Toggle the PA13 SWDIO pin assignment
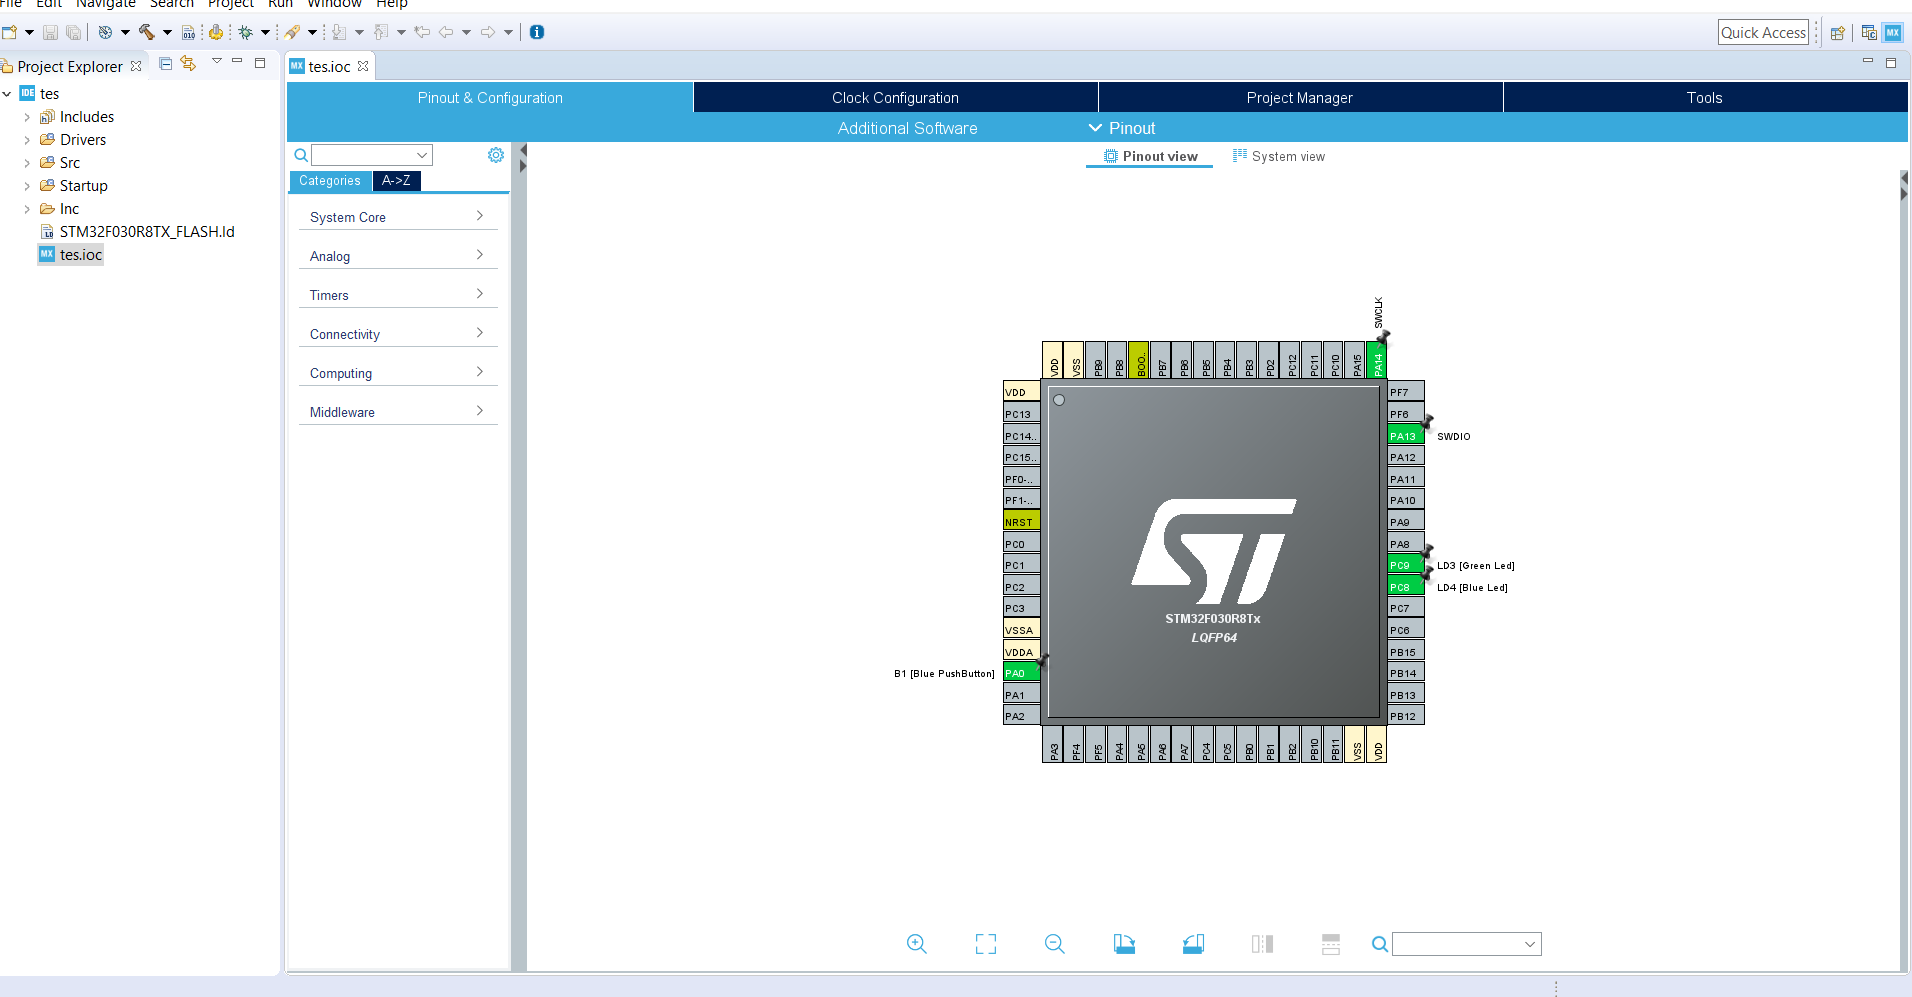 click(x=1404, y=435)
